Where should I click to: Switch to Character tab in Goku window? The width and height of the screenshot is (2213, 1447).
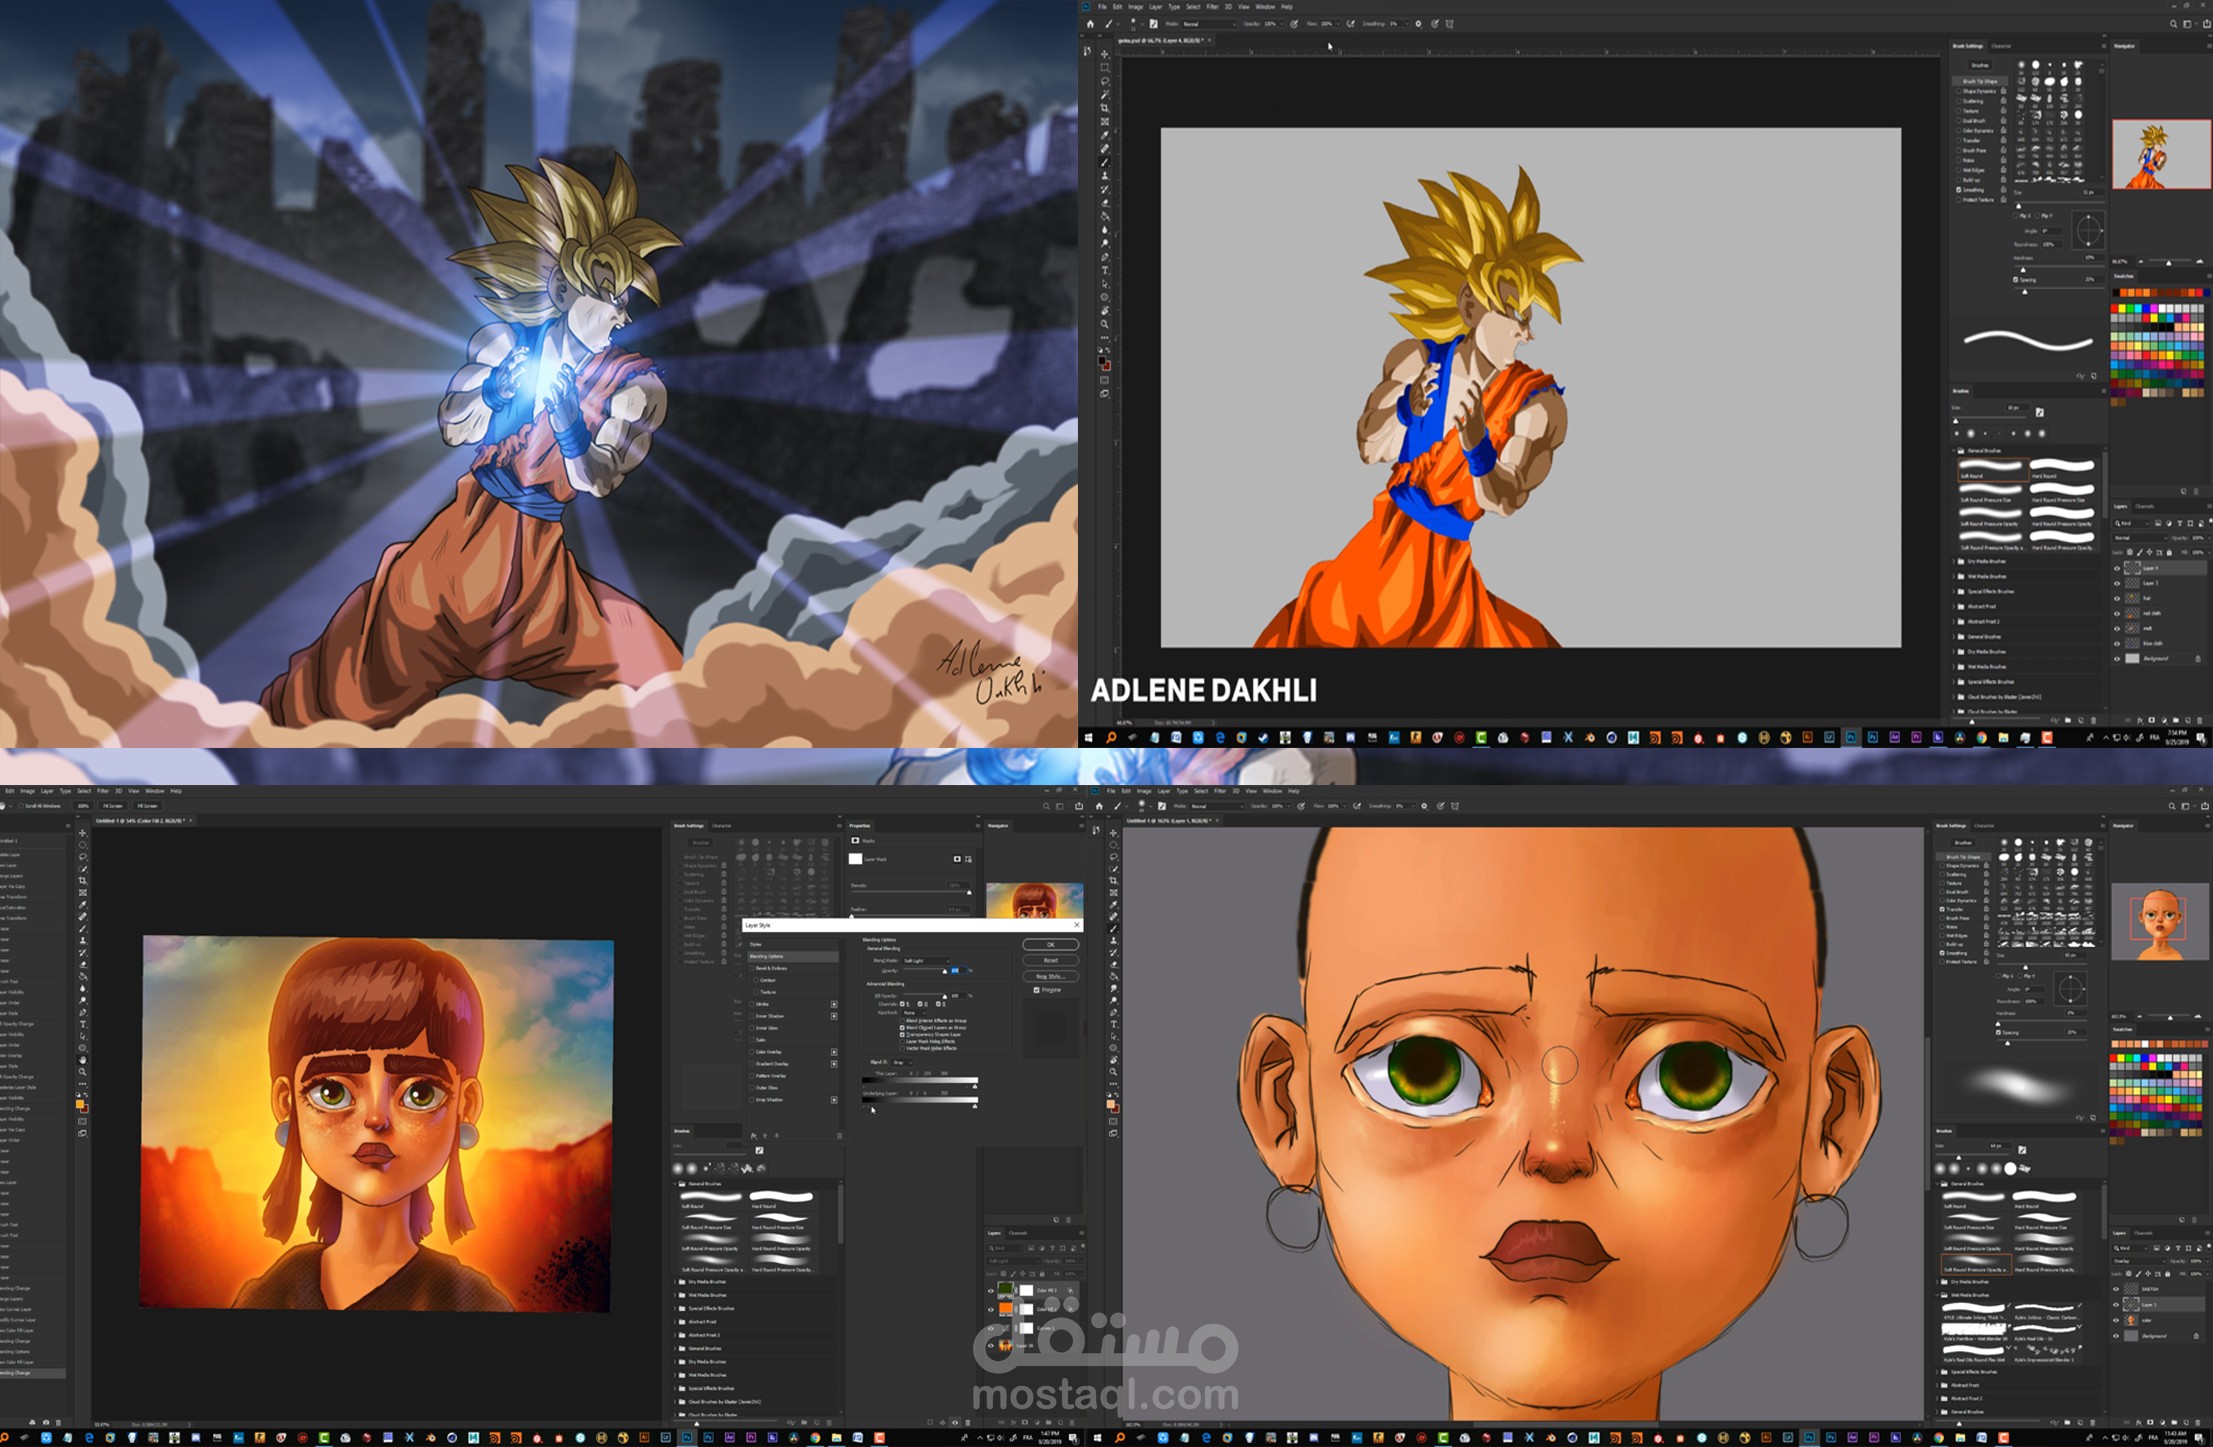2001,46
